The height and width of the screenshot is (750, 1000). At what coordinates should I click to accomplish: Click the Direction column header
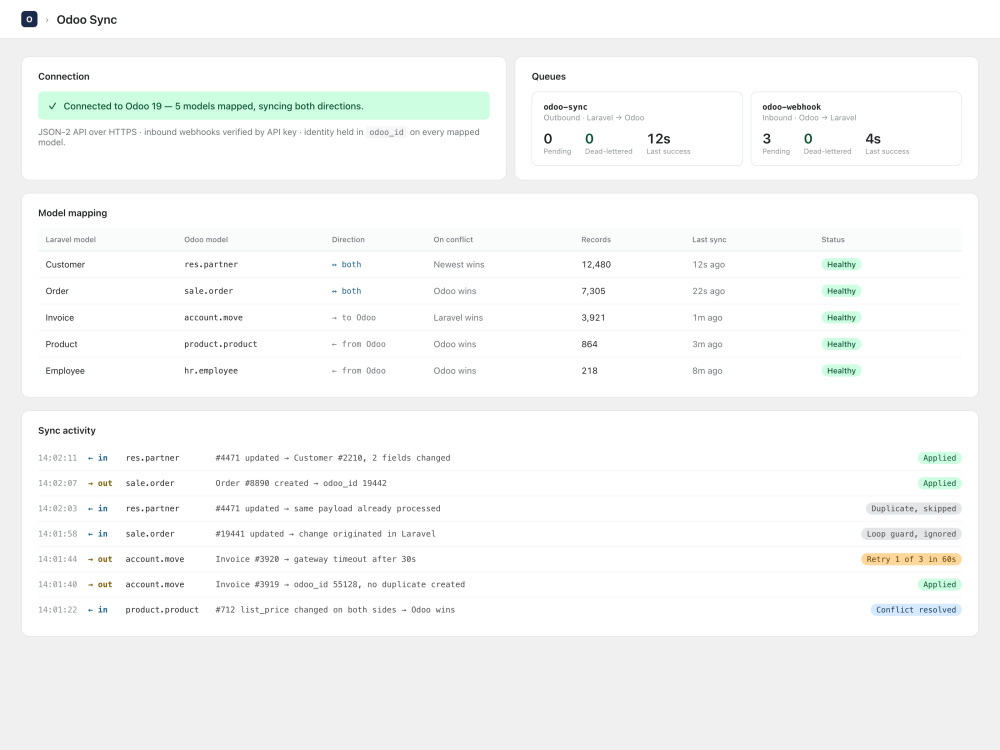point(348,240)
